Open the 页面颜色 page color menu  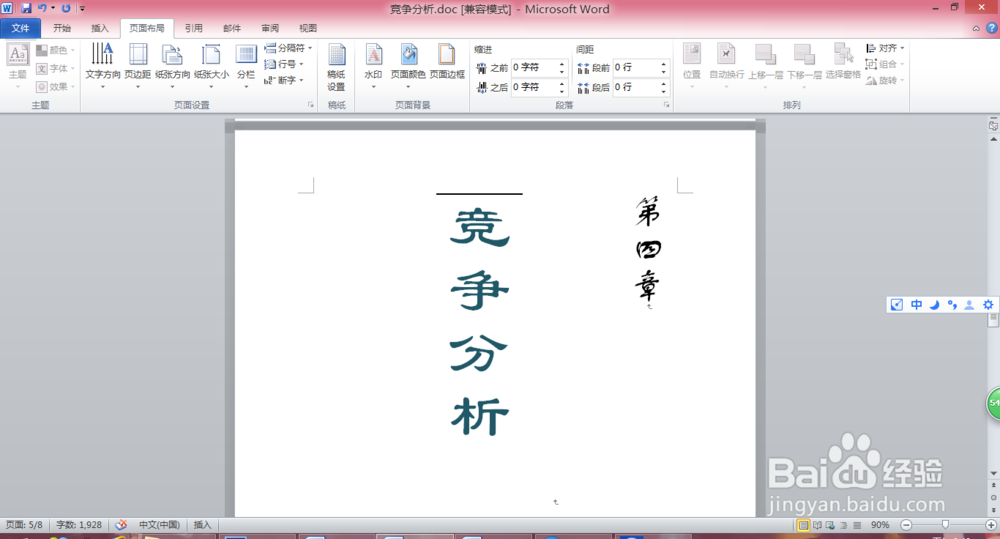tap(408, 66)
